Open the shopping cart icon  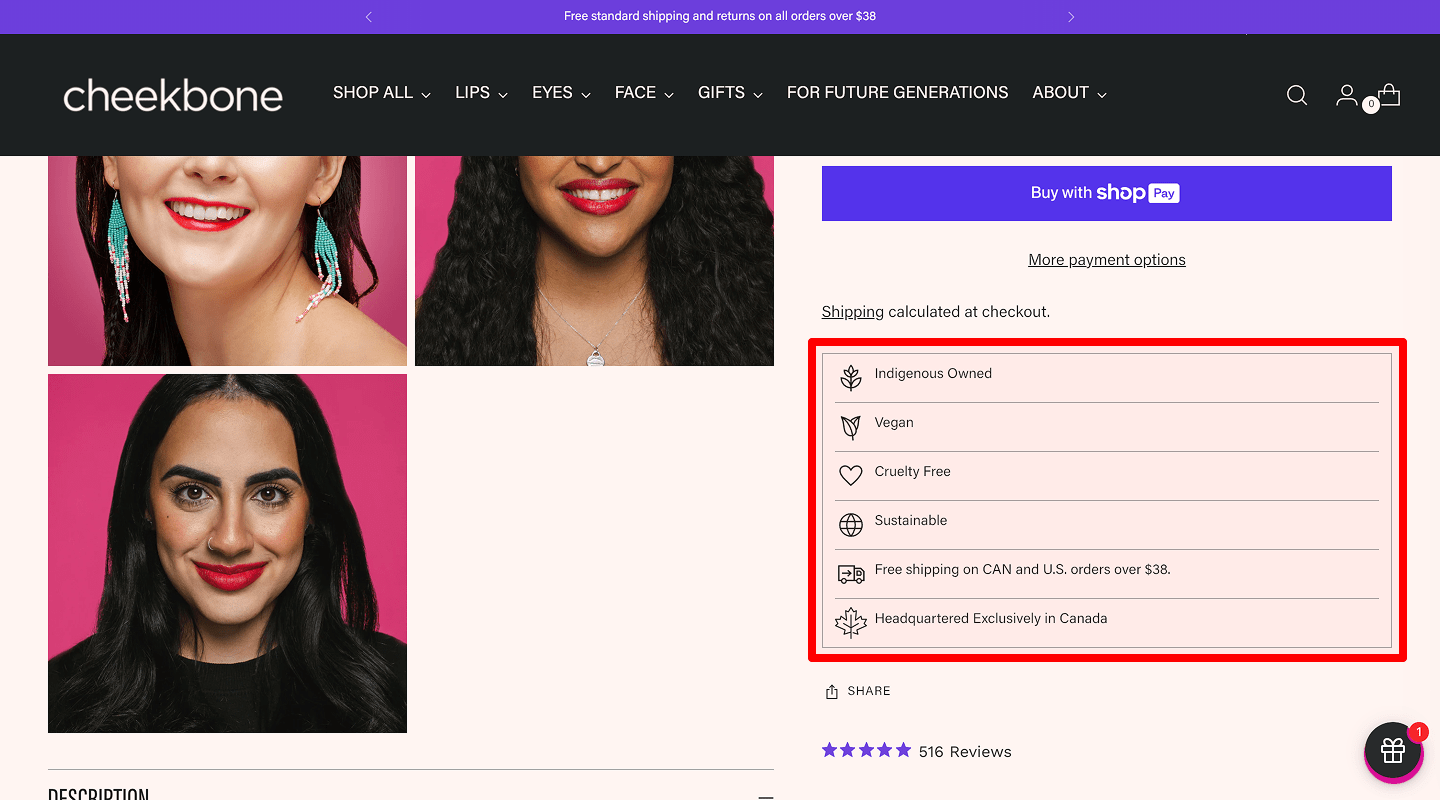click(x=1389, y=93)
